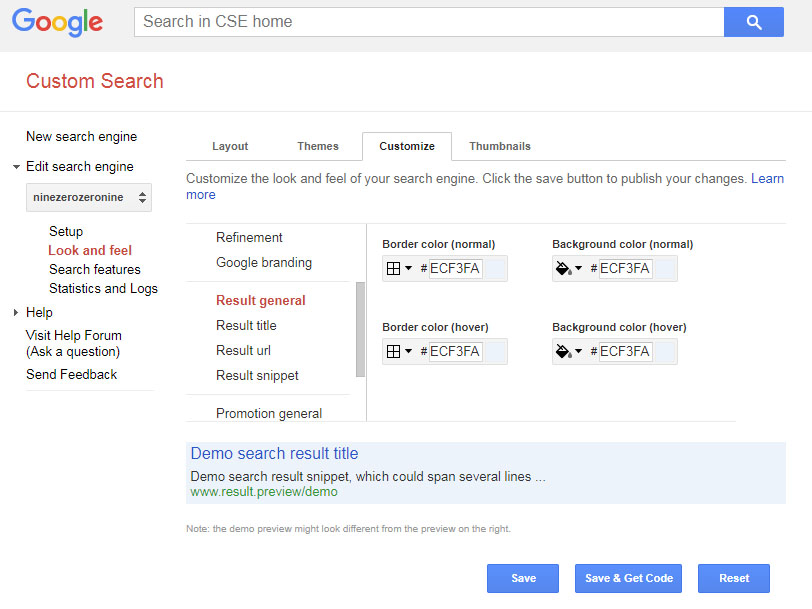Click the Border color (normal) hex field
This screenshot has width=812, height=609.
(x=456, y=268)
